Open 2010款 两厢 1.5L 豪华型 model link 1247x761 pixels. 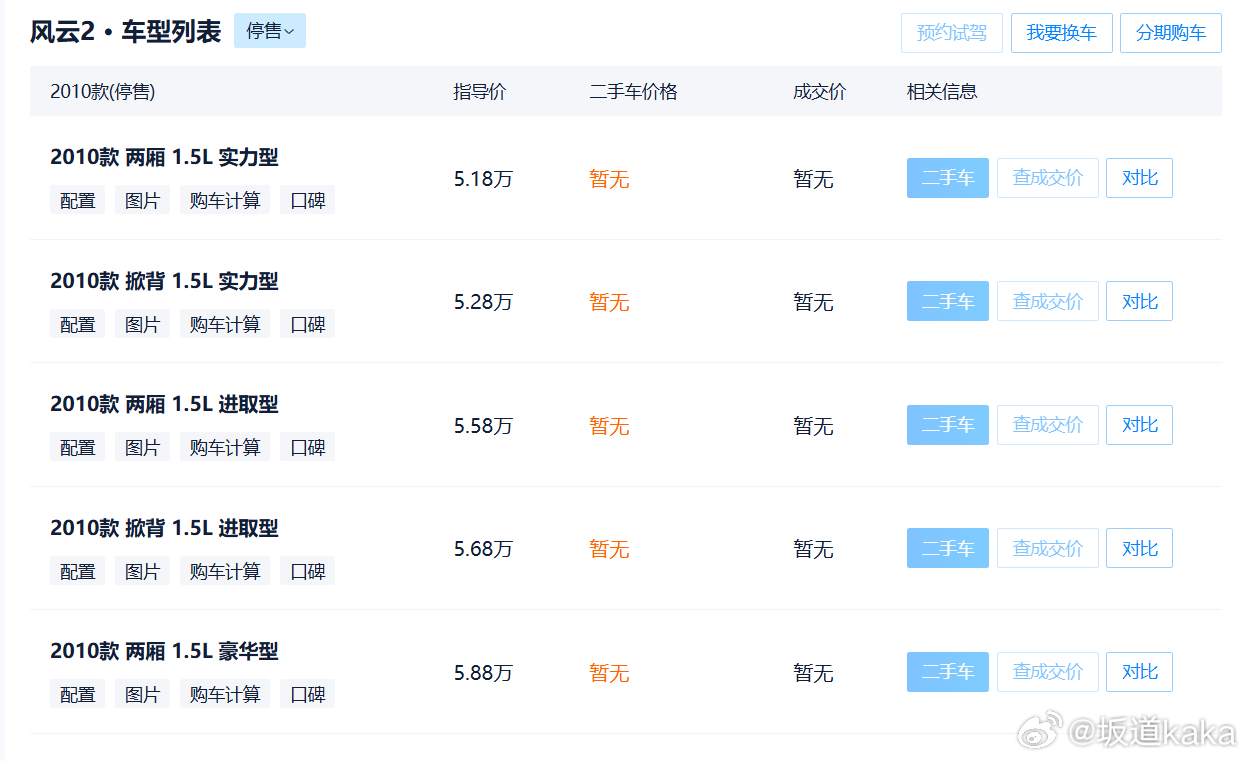click(x=165, y=651)
